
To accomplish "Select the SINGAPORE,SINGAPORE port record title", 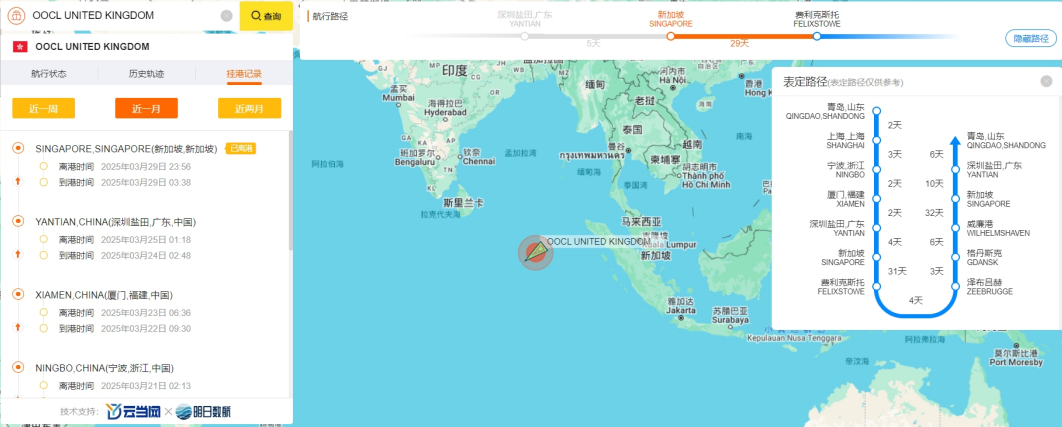I will (126, 148).
